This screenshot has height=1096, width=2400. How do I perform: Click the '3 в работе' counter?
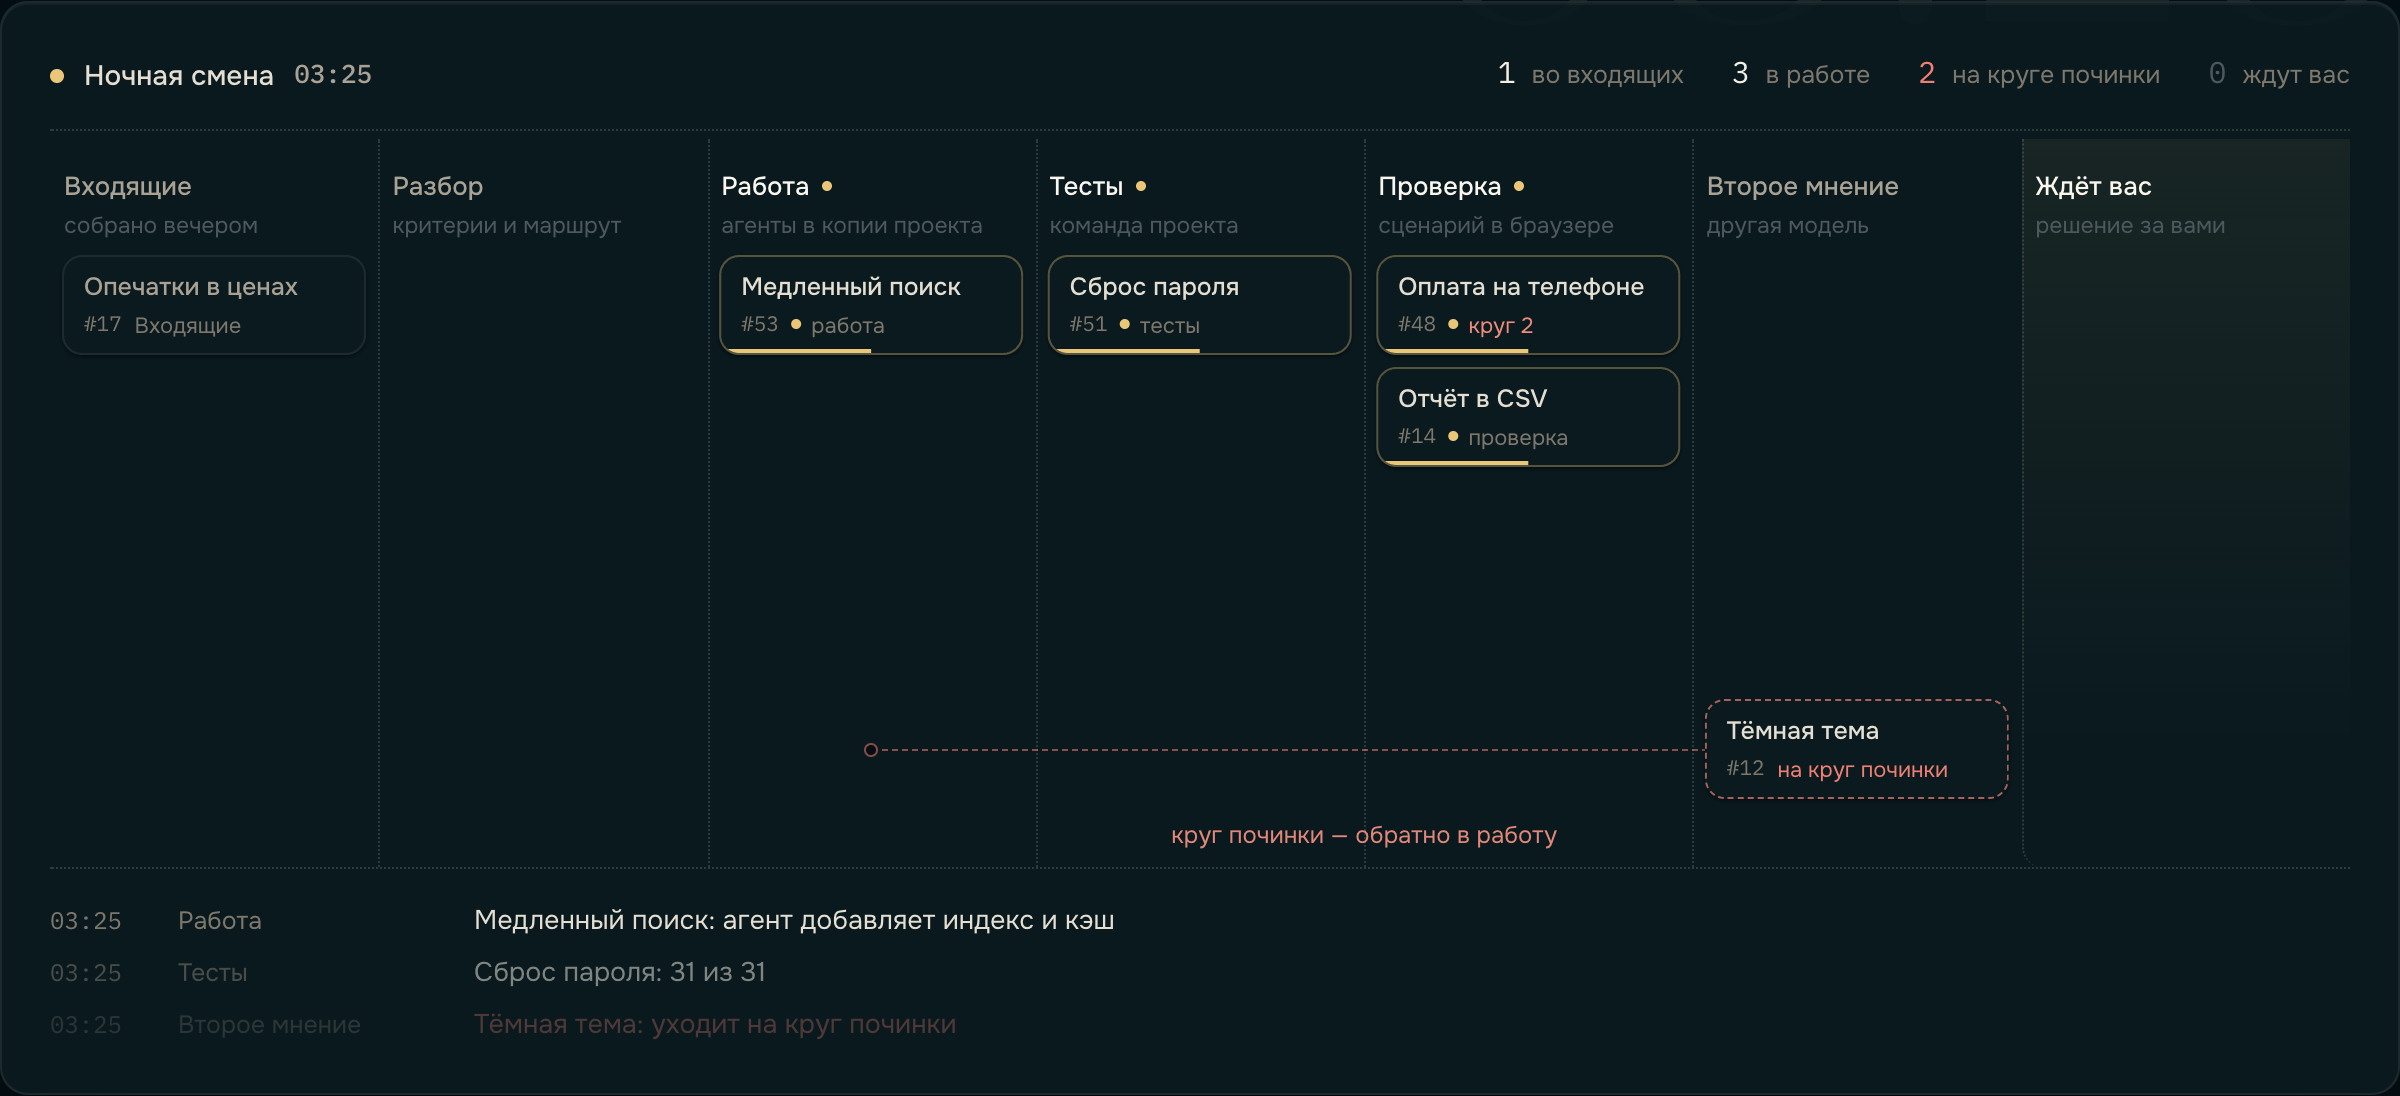click(1800, 74)
